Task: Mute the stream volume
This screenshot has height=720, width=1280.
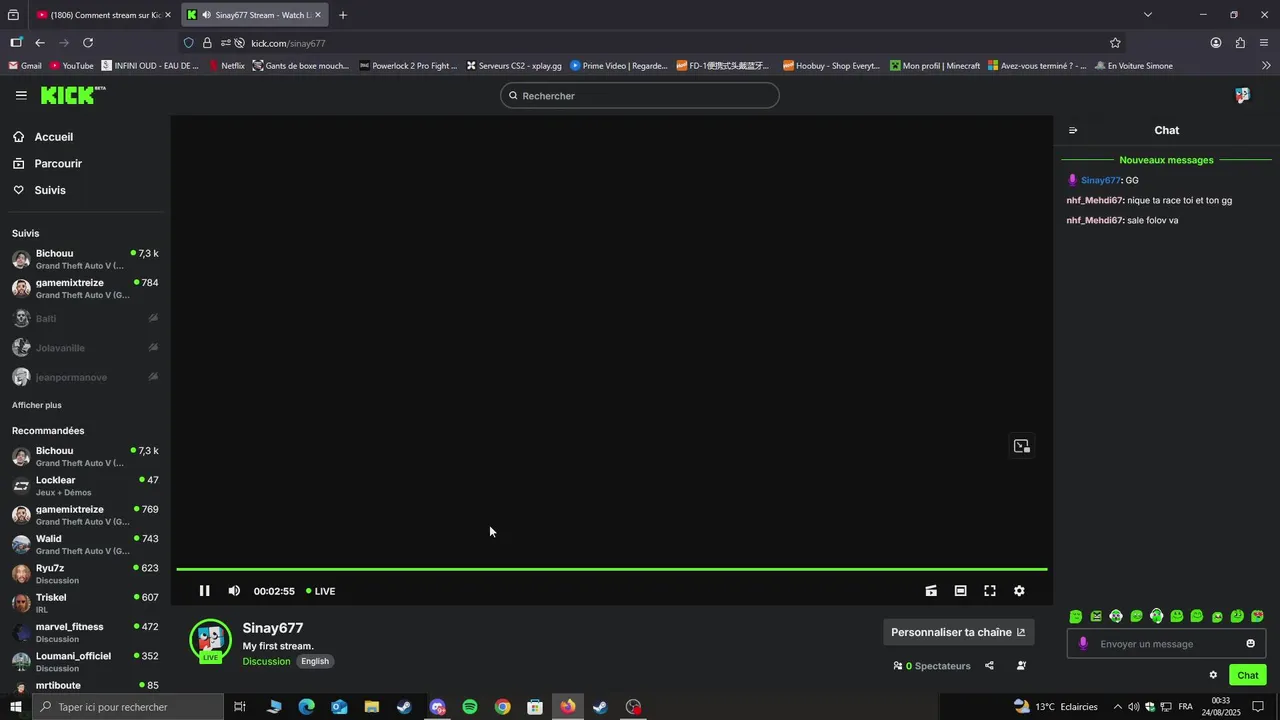Action: coord(234,591)
